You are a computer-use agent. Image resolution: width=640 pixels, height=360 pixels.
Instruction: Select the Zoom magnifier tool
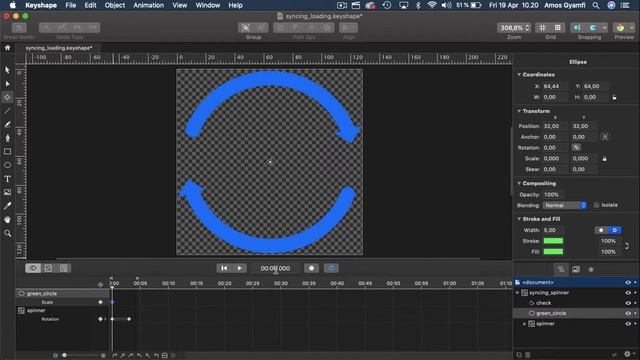coord(7,233)
